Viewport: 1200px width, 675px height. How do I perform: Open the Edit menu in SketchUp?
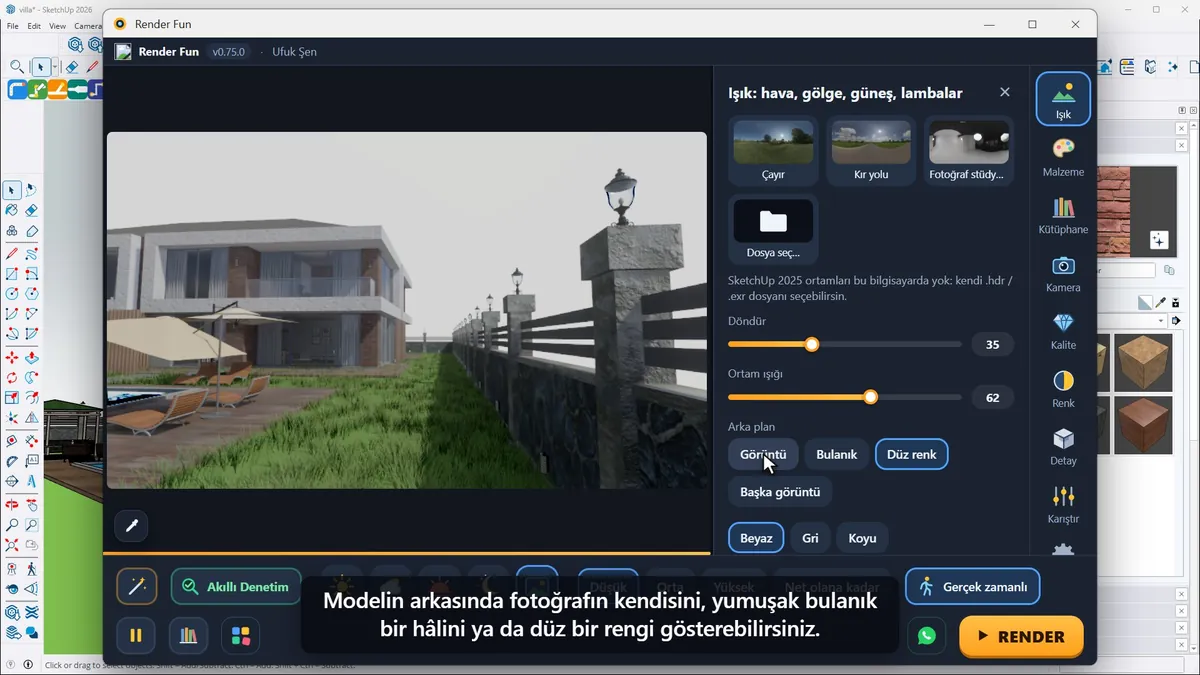(x=34, y=26)
